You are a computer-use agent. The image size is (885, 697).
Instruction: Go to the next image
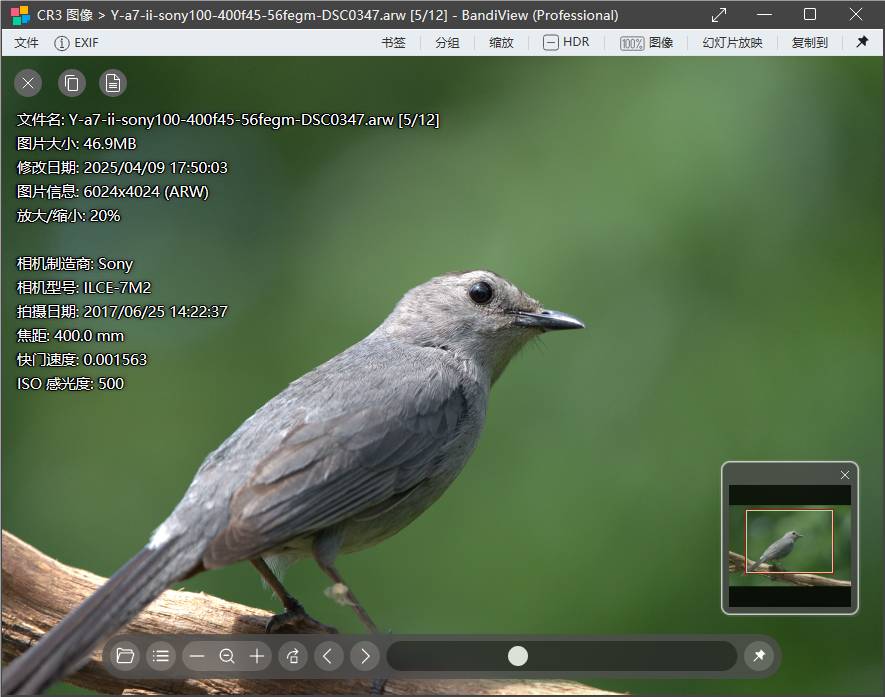(x=365, y=656)
